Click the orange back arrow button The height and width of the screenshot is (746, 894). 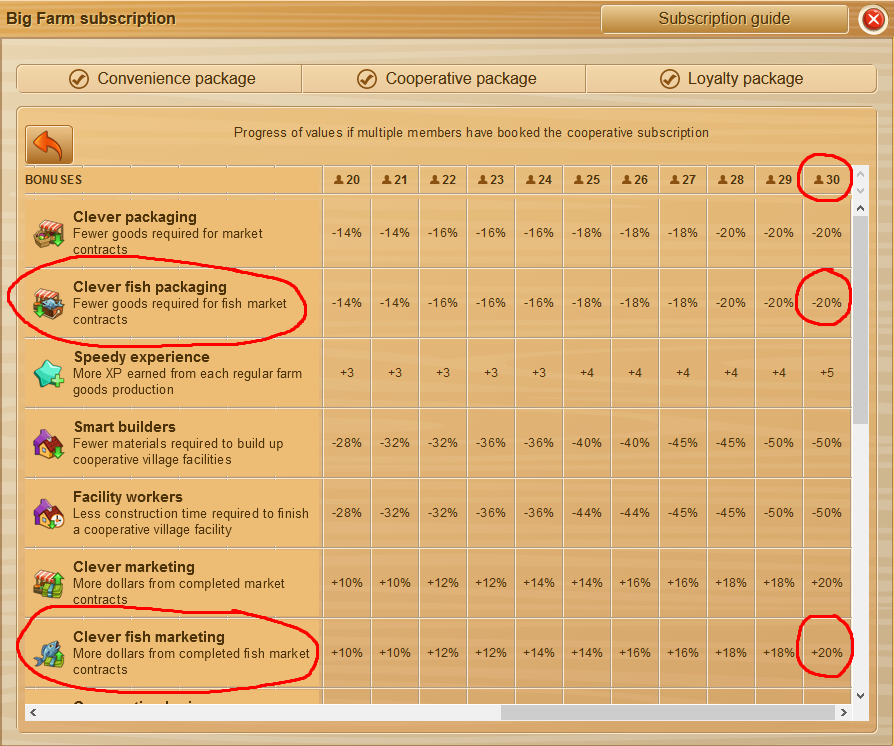pyautogui.click(x=49, y=145)
